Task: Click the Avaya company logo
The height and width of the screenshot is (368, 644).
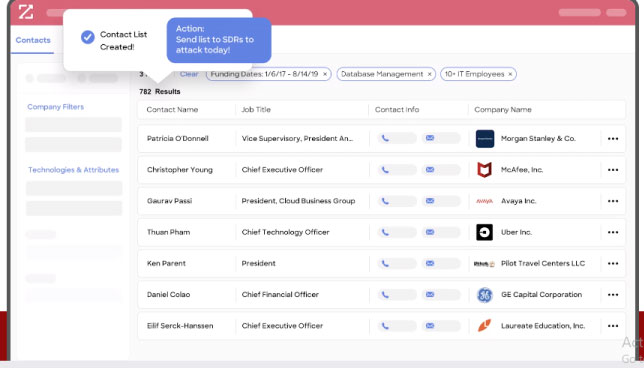Action: point(485,201)
